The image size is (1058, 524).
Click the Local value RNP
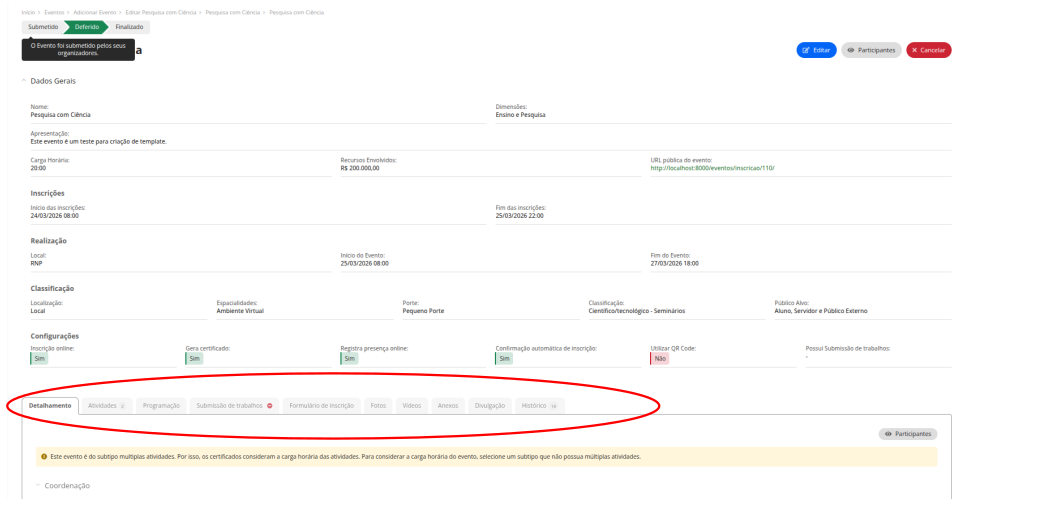(36, 263)
